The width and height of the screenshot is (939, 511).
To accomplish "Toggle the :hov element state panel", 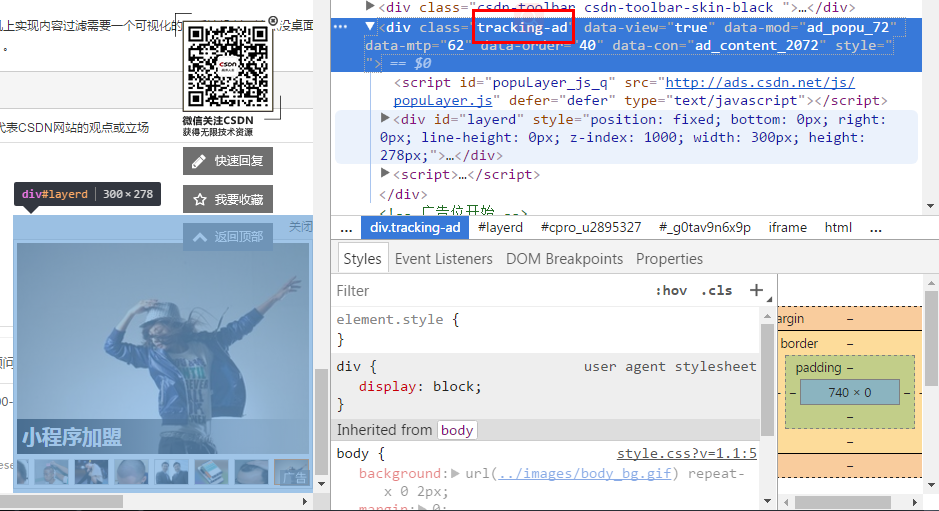I will [671, 291].
